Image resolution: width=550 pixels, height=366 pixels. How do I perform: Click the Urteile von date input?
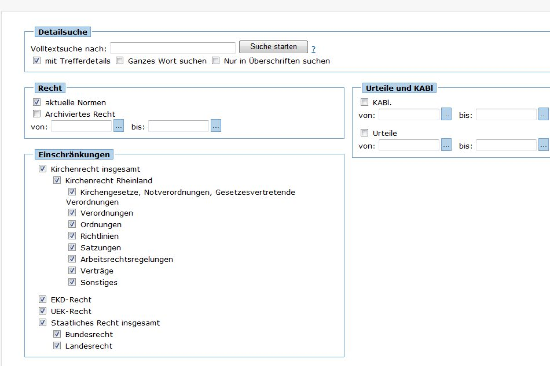pos(409,145)
